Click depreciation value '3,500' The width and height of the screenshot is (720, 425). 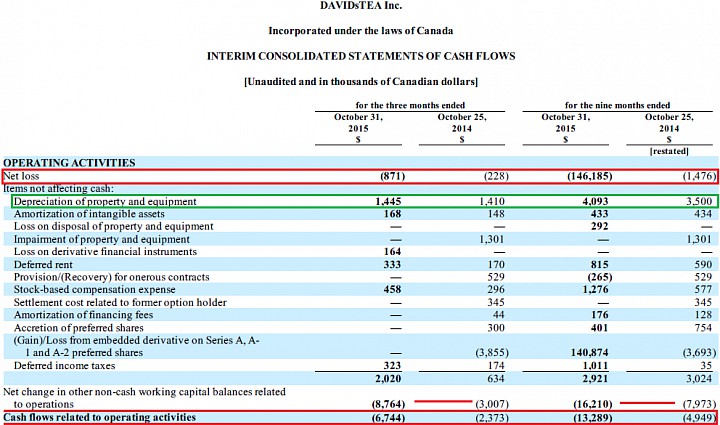tap(699, 201)
